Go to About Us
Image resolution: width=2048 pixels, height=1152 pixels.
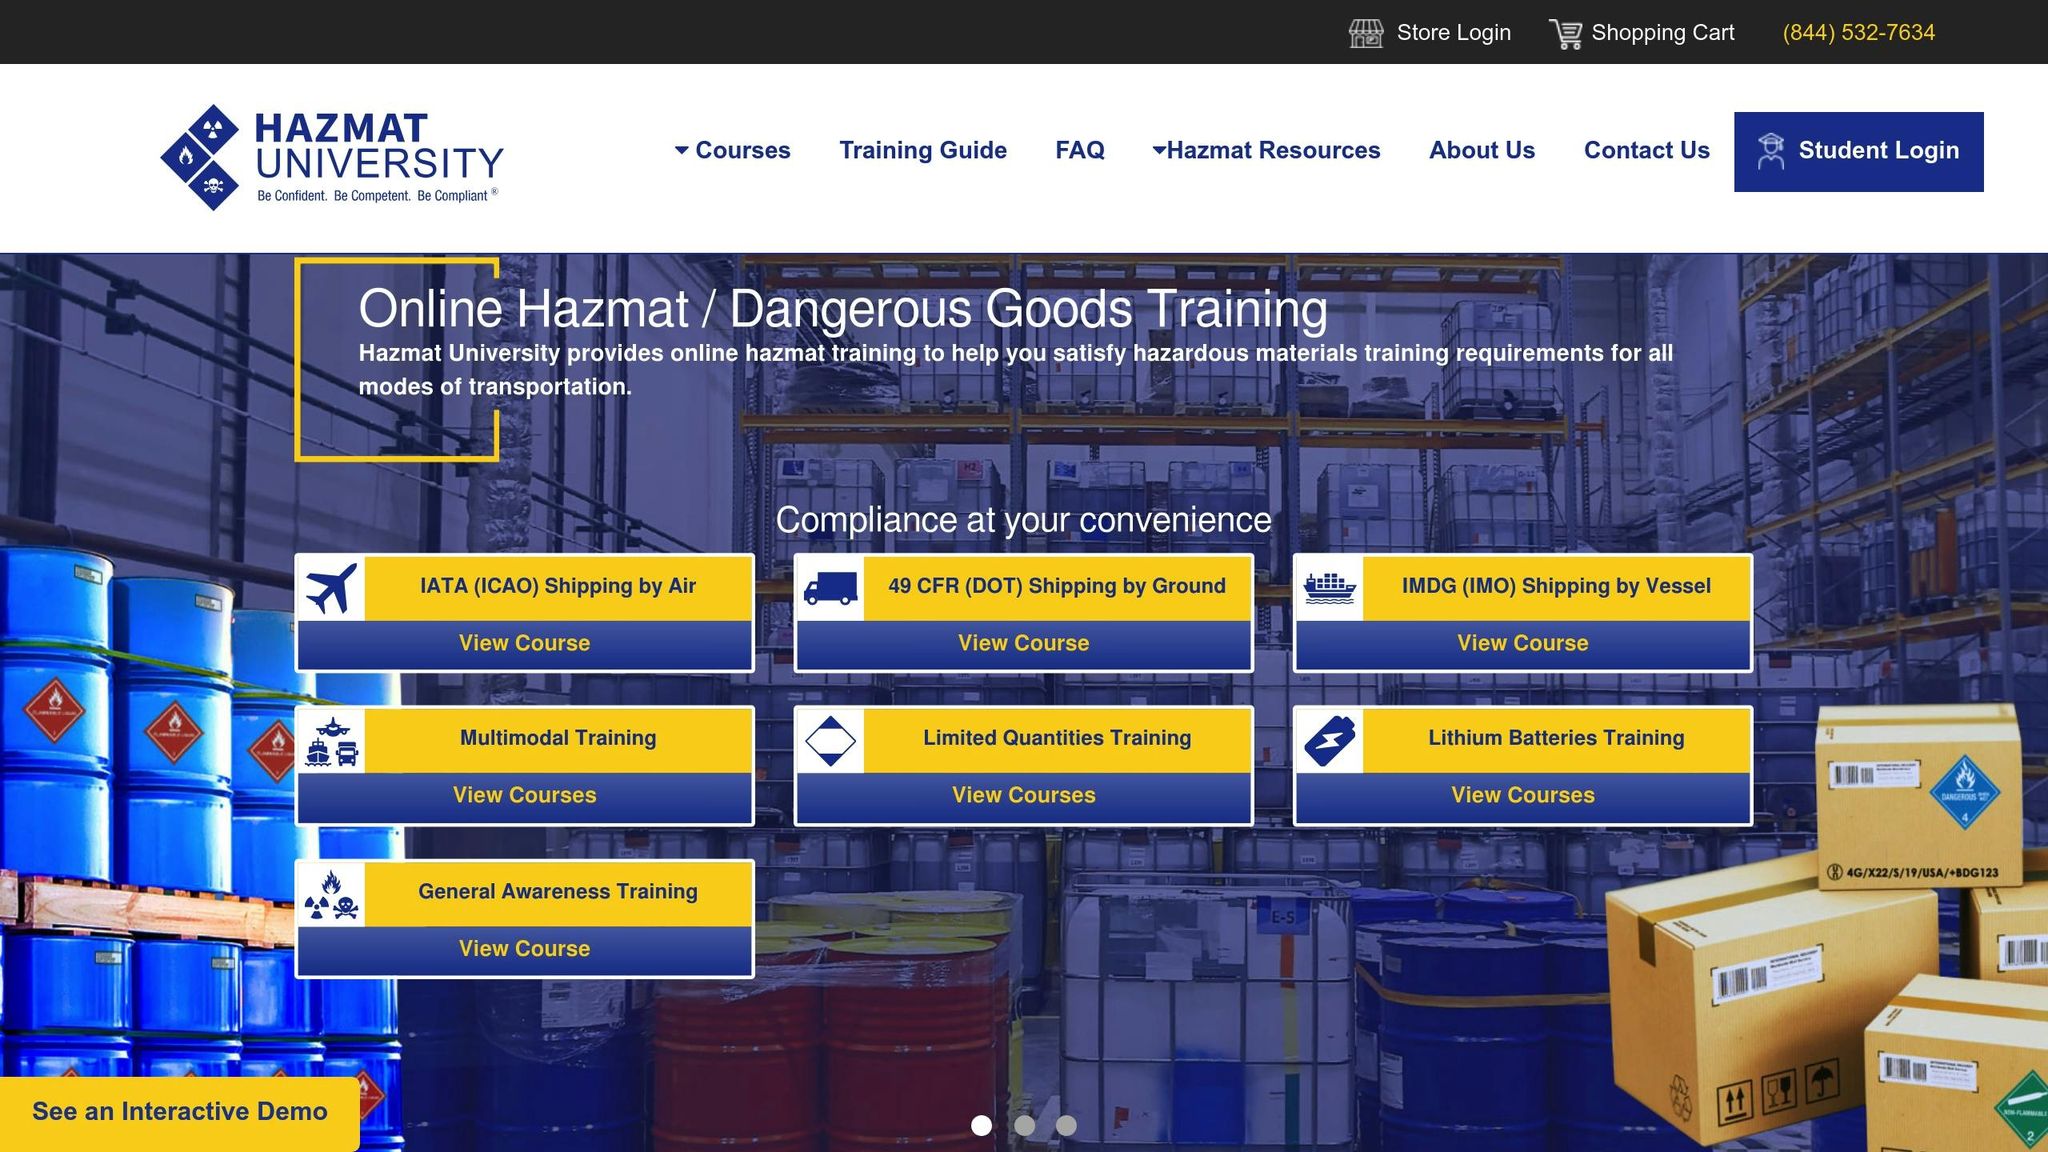coord(1482,150)
